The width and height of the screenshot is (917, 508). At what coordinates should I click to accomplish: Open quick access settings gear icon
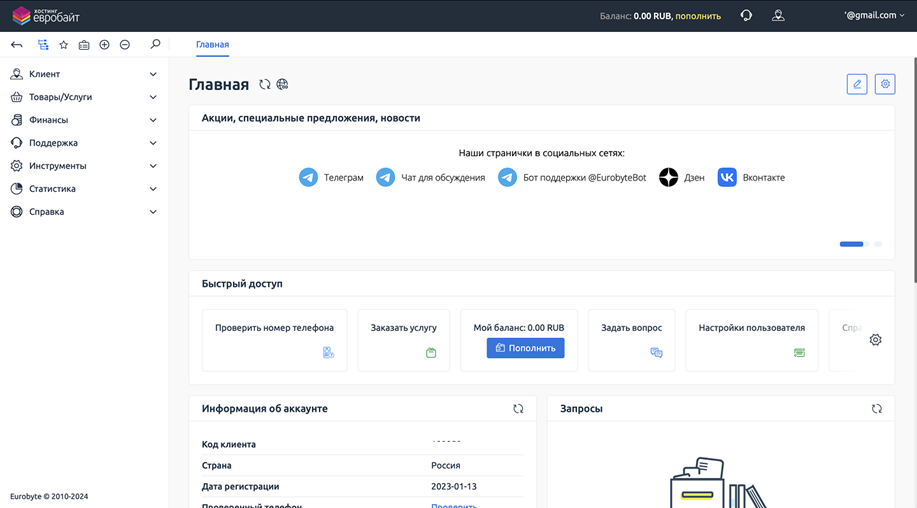(x=875, y=340)
